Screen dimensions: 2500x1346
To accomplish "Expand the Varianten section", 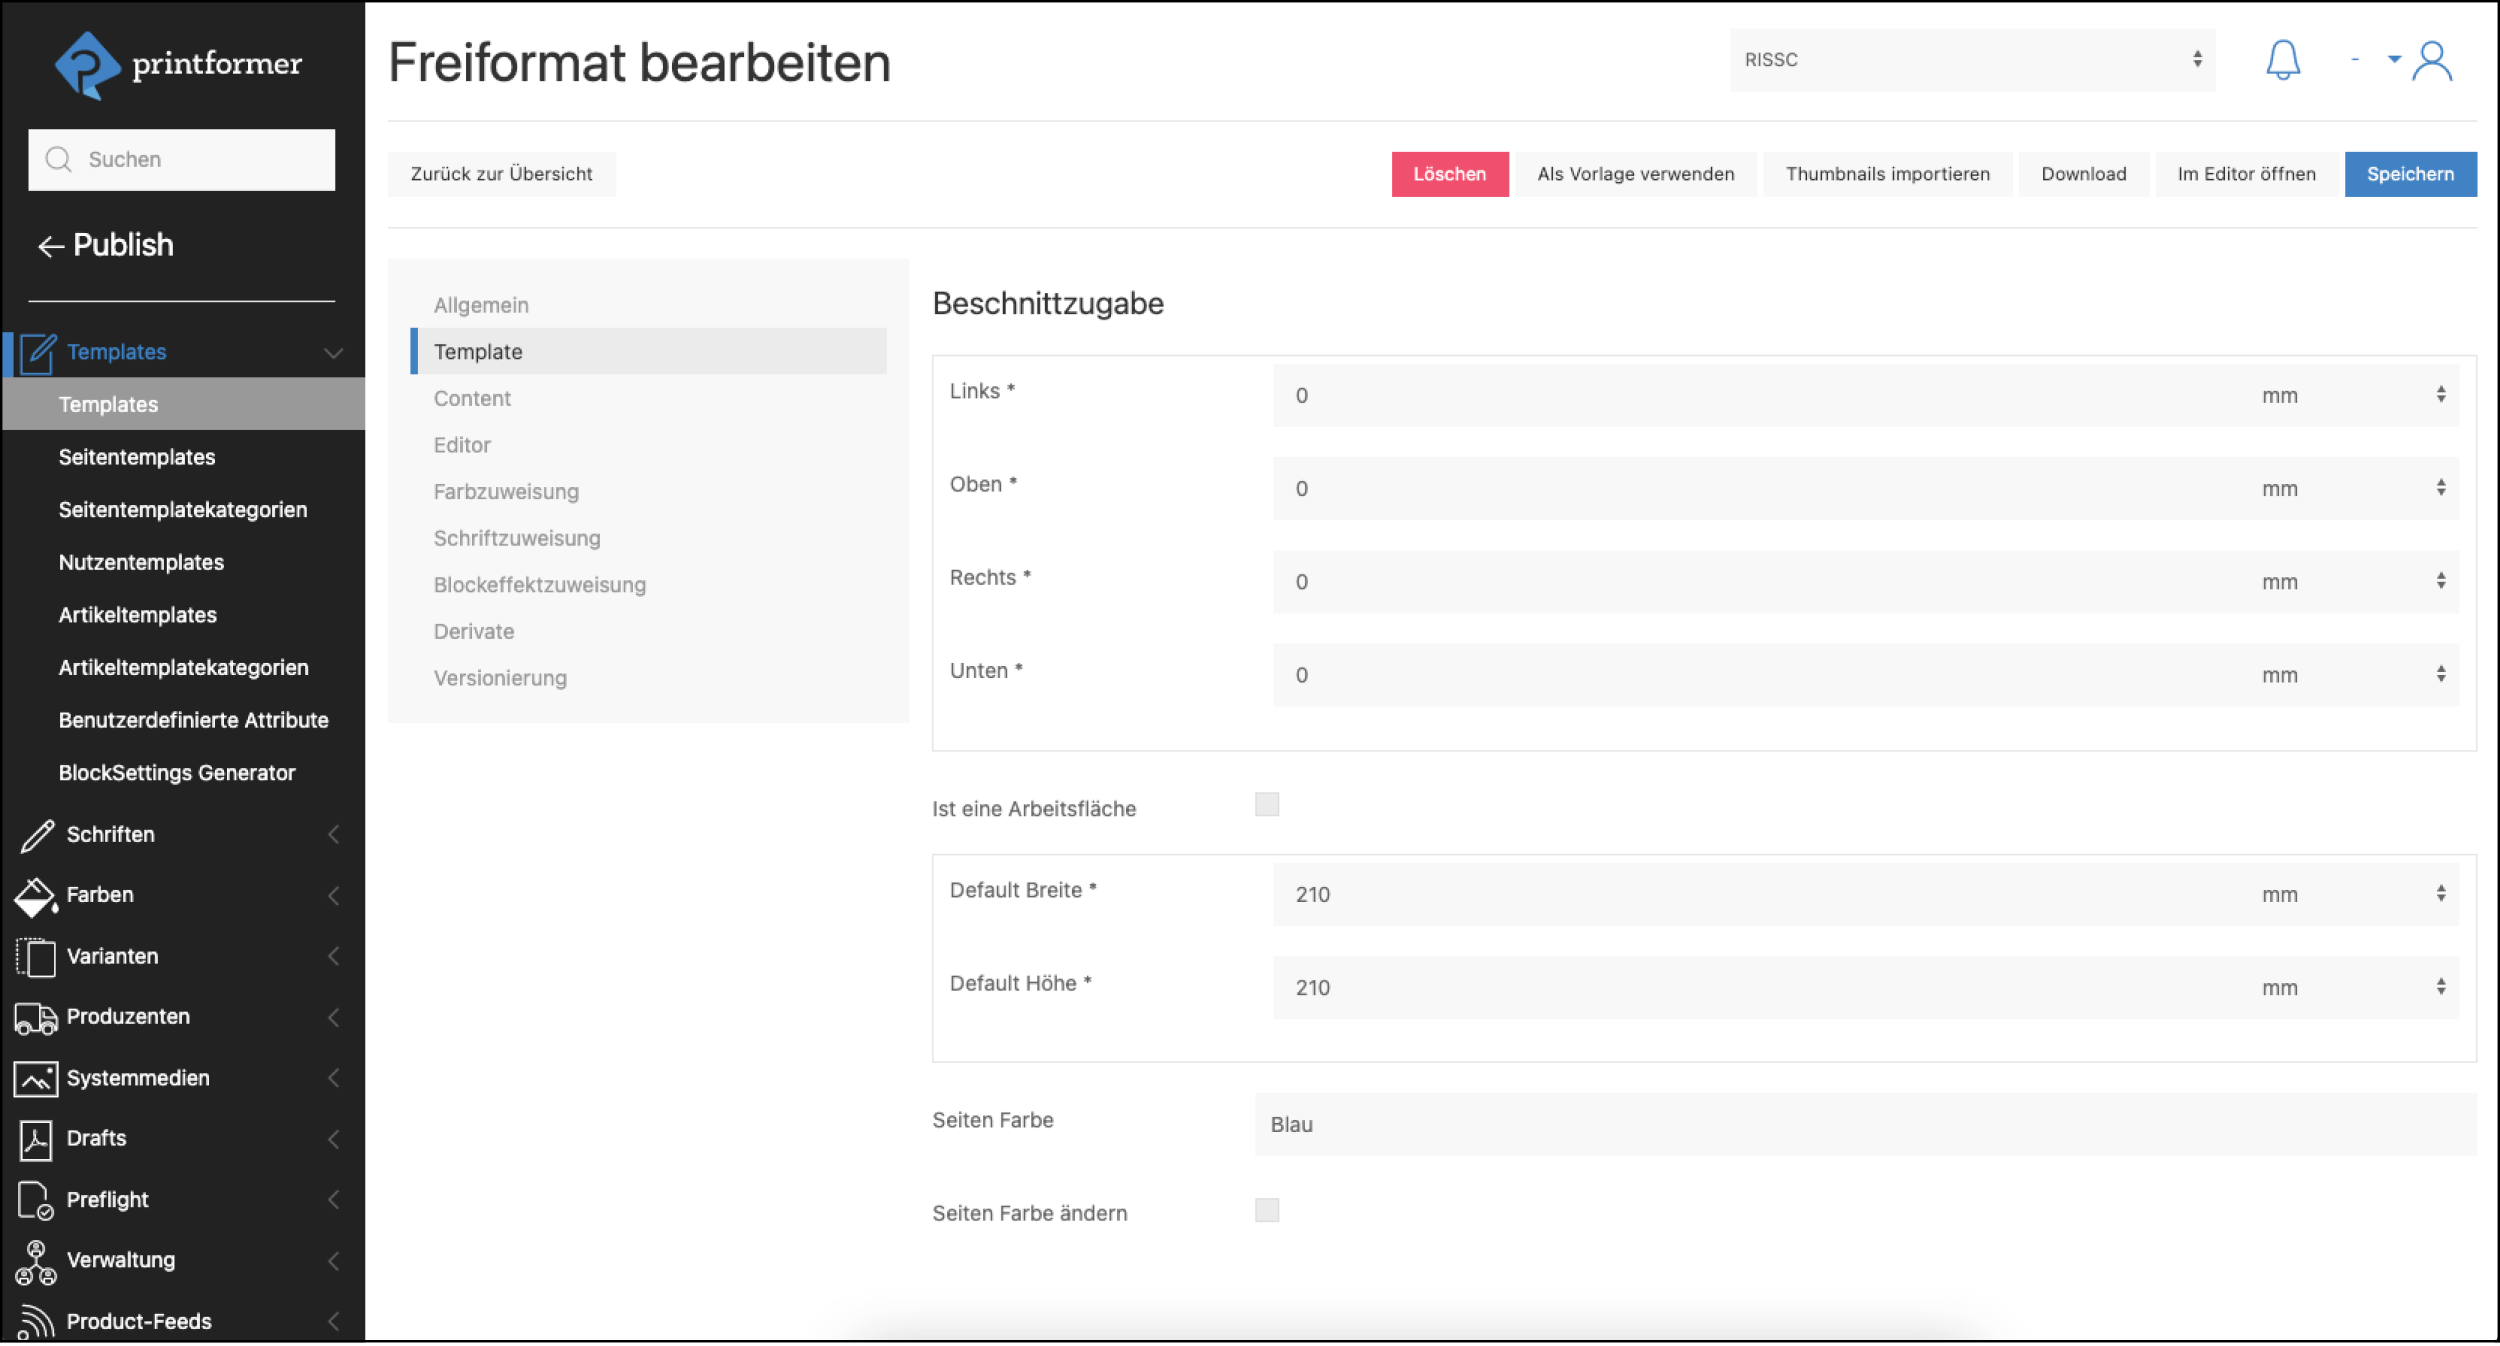I will coord(333,956).
